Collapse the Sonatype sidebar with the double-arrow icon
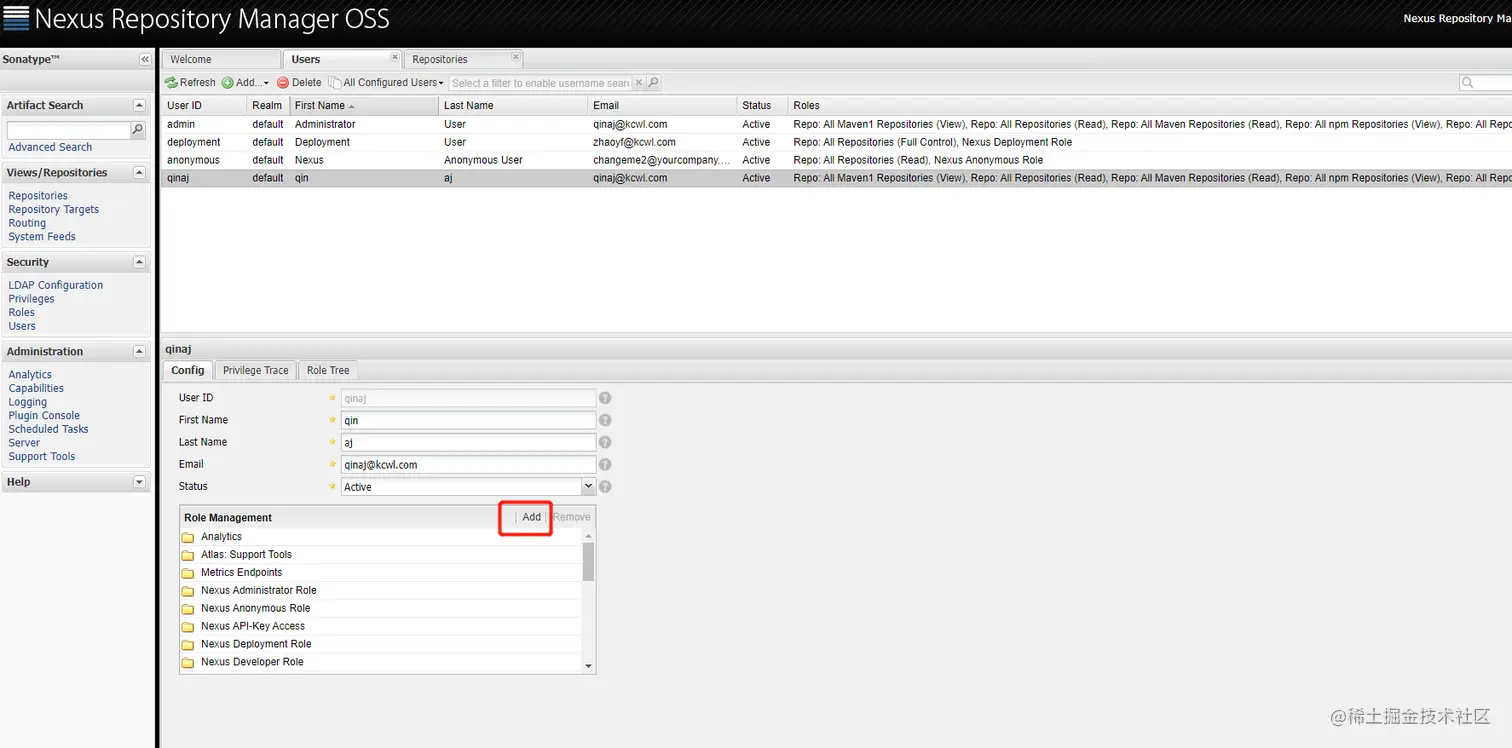This screenshot has height=748, width=1512. pos(144,60)
